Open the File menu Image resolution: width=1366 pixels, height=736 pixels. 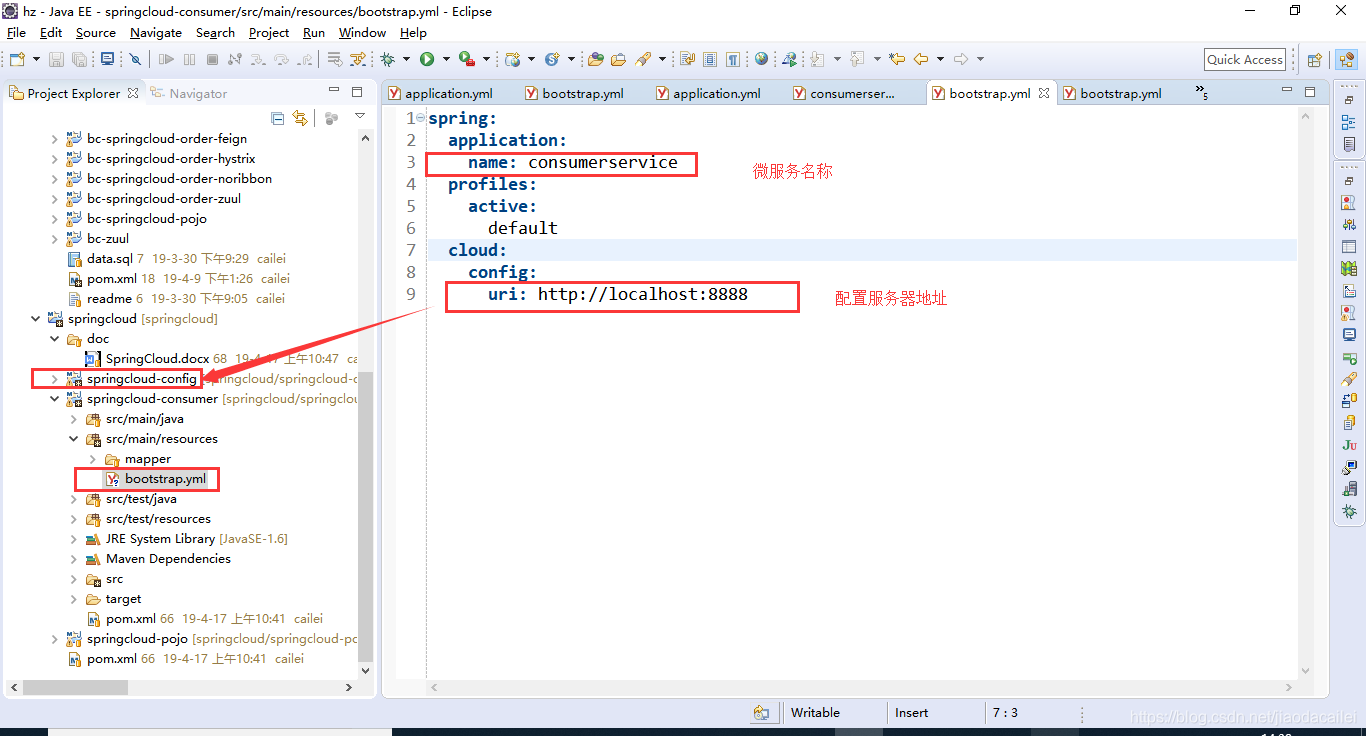click(16, 32)
